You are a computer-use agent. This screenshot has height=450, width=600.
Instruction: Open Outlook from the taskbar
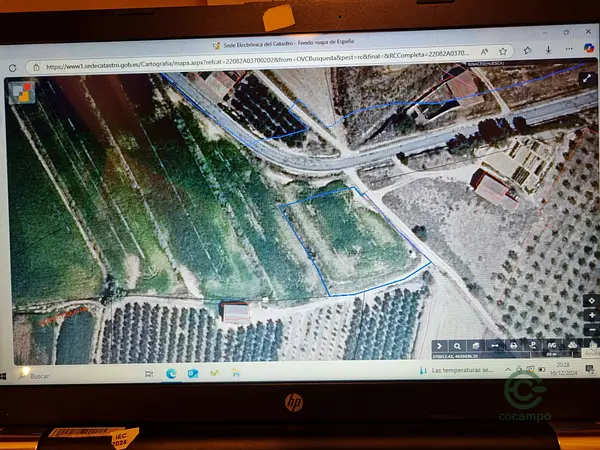click(193, 373)
